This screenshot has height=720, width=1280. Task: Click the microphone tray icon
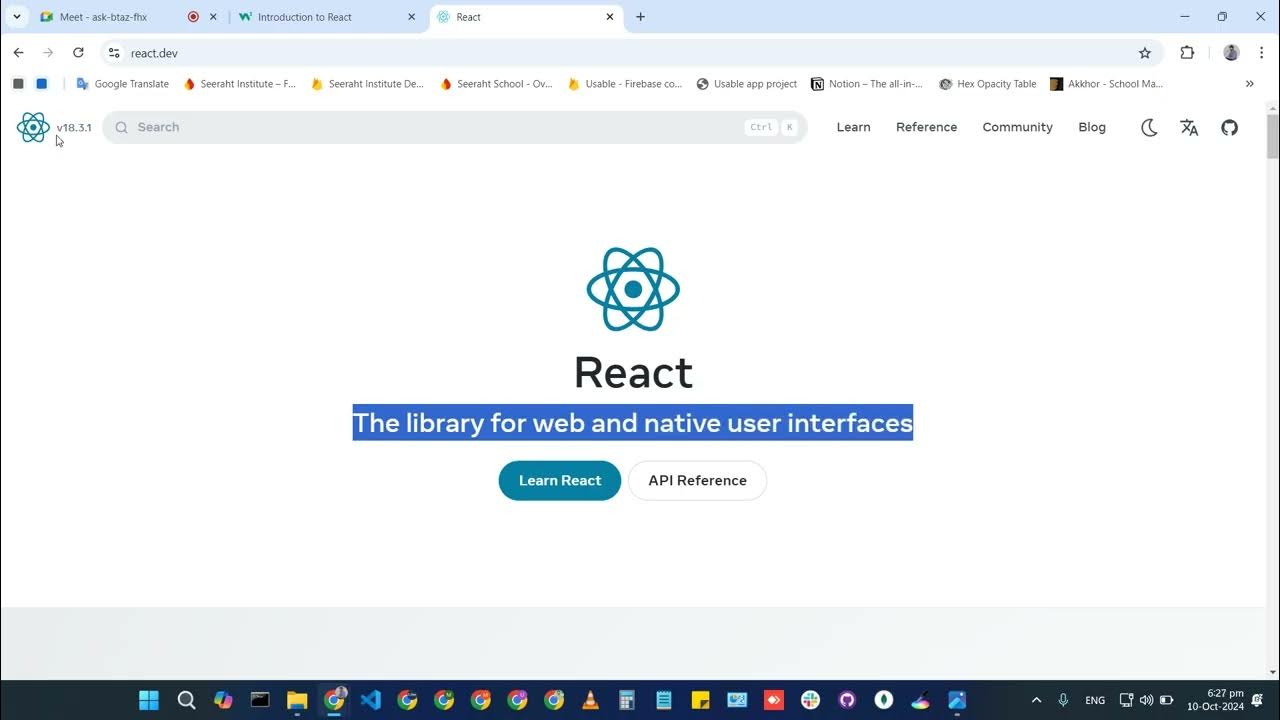click(1063, 700)
